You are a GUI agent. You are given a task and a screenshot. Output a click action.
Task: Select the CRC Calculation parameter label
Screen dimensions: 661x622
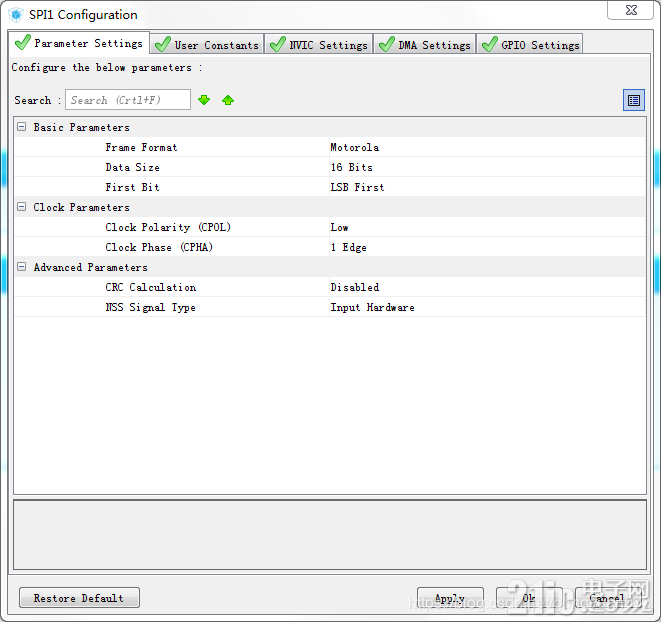150,287
